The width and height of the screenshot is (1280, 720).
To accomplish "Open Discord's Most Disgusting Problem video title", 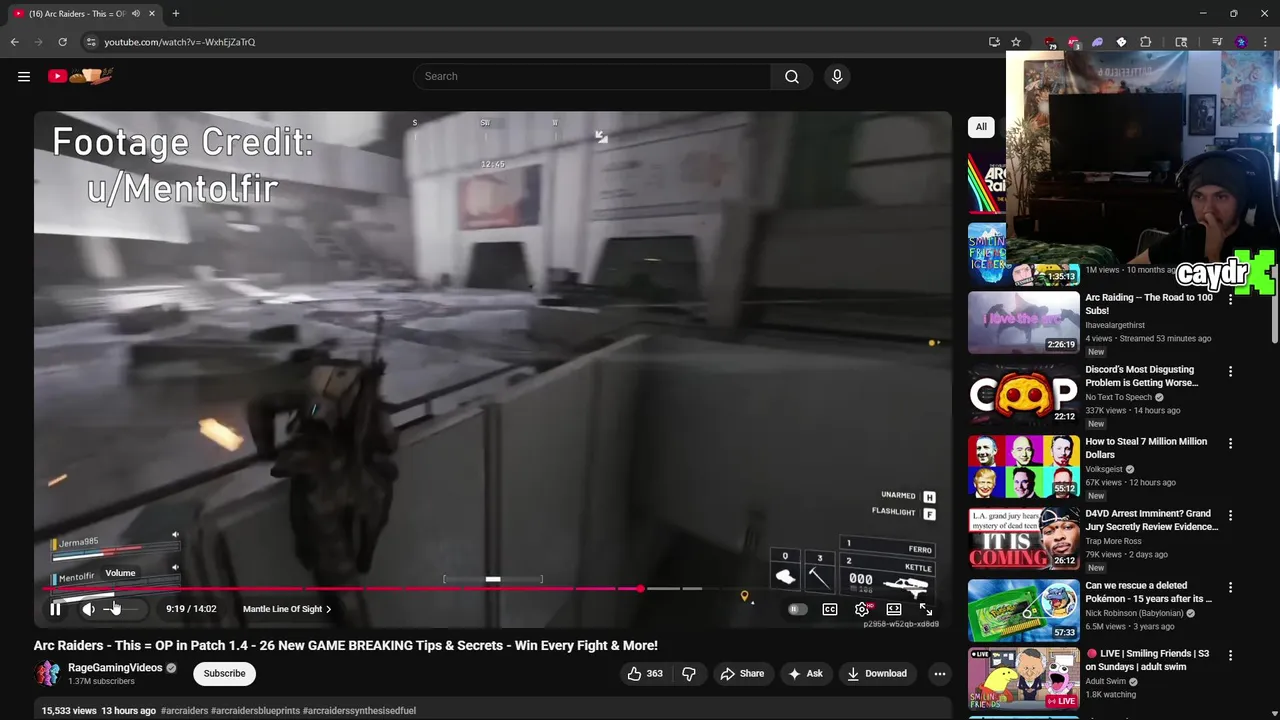I will coord(1142,376).
